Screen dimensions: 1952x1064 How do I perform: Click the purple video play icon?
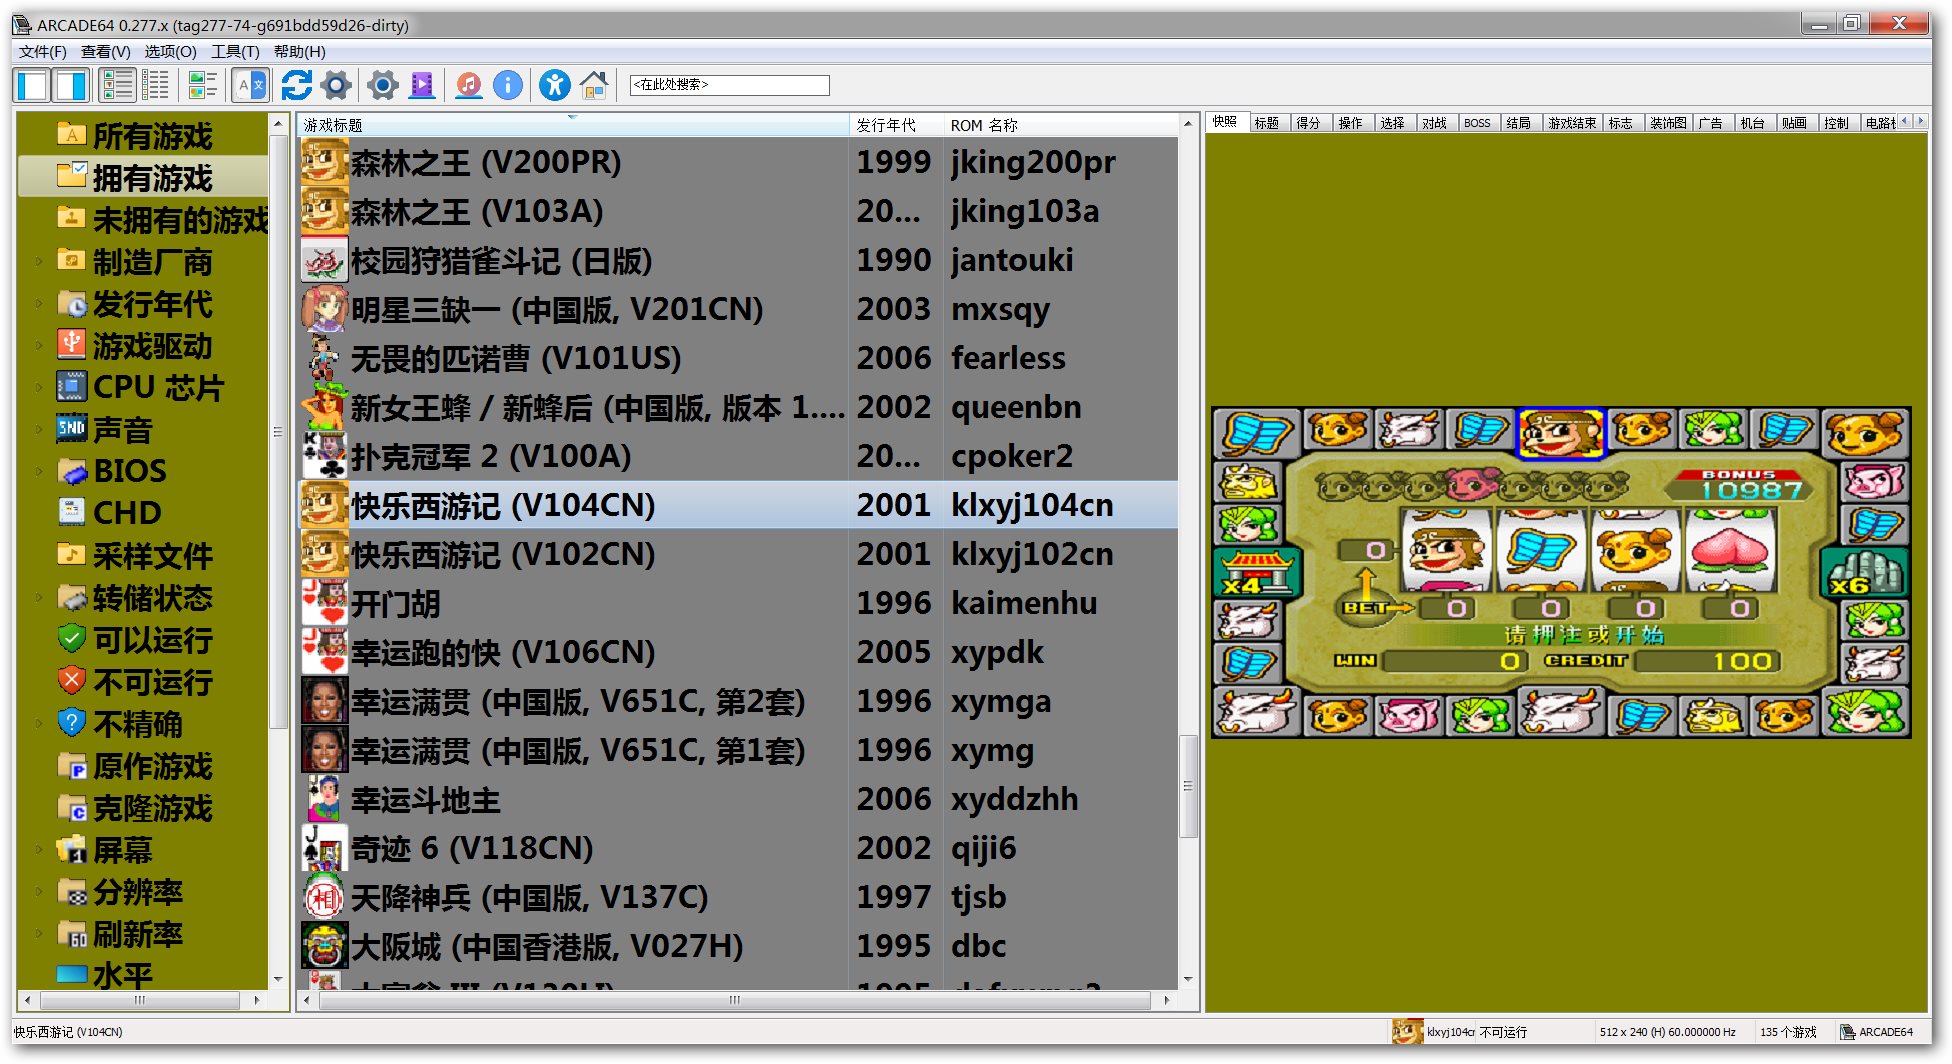[422, 86]
